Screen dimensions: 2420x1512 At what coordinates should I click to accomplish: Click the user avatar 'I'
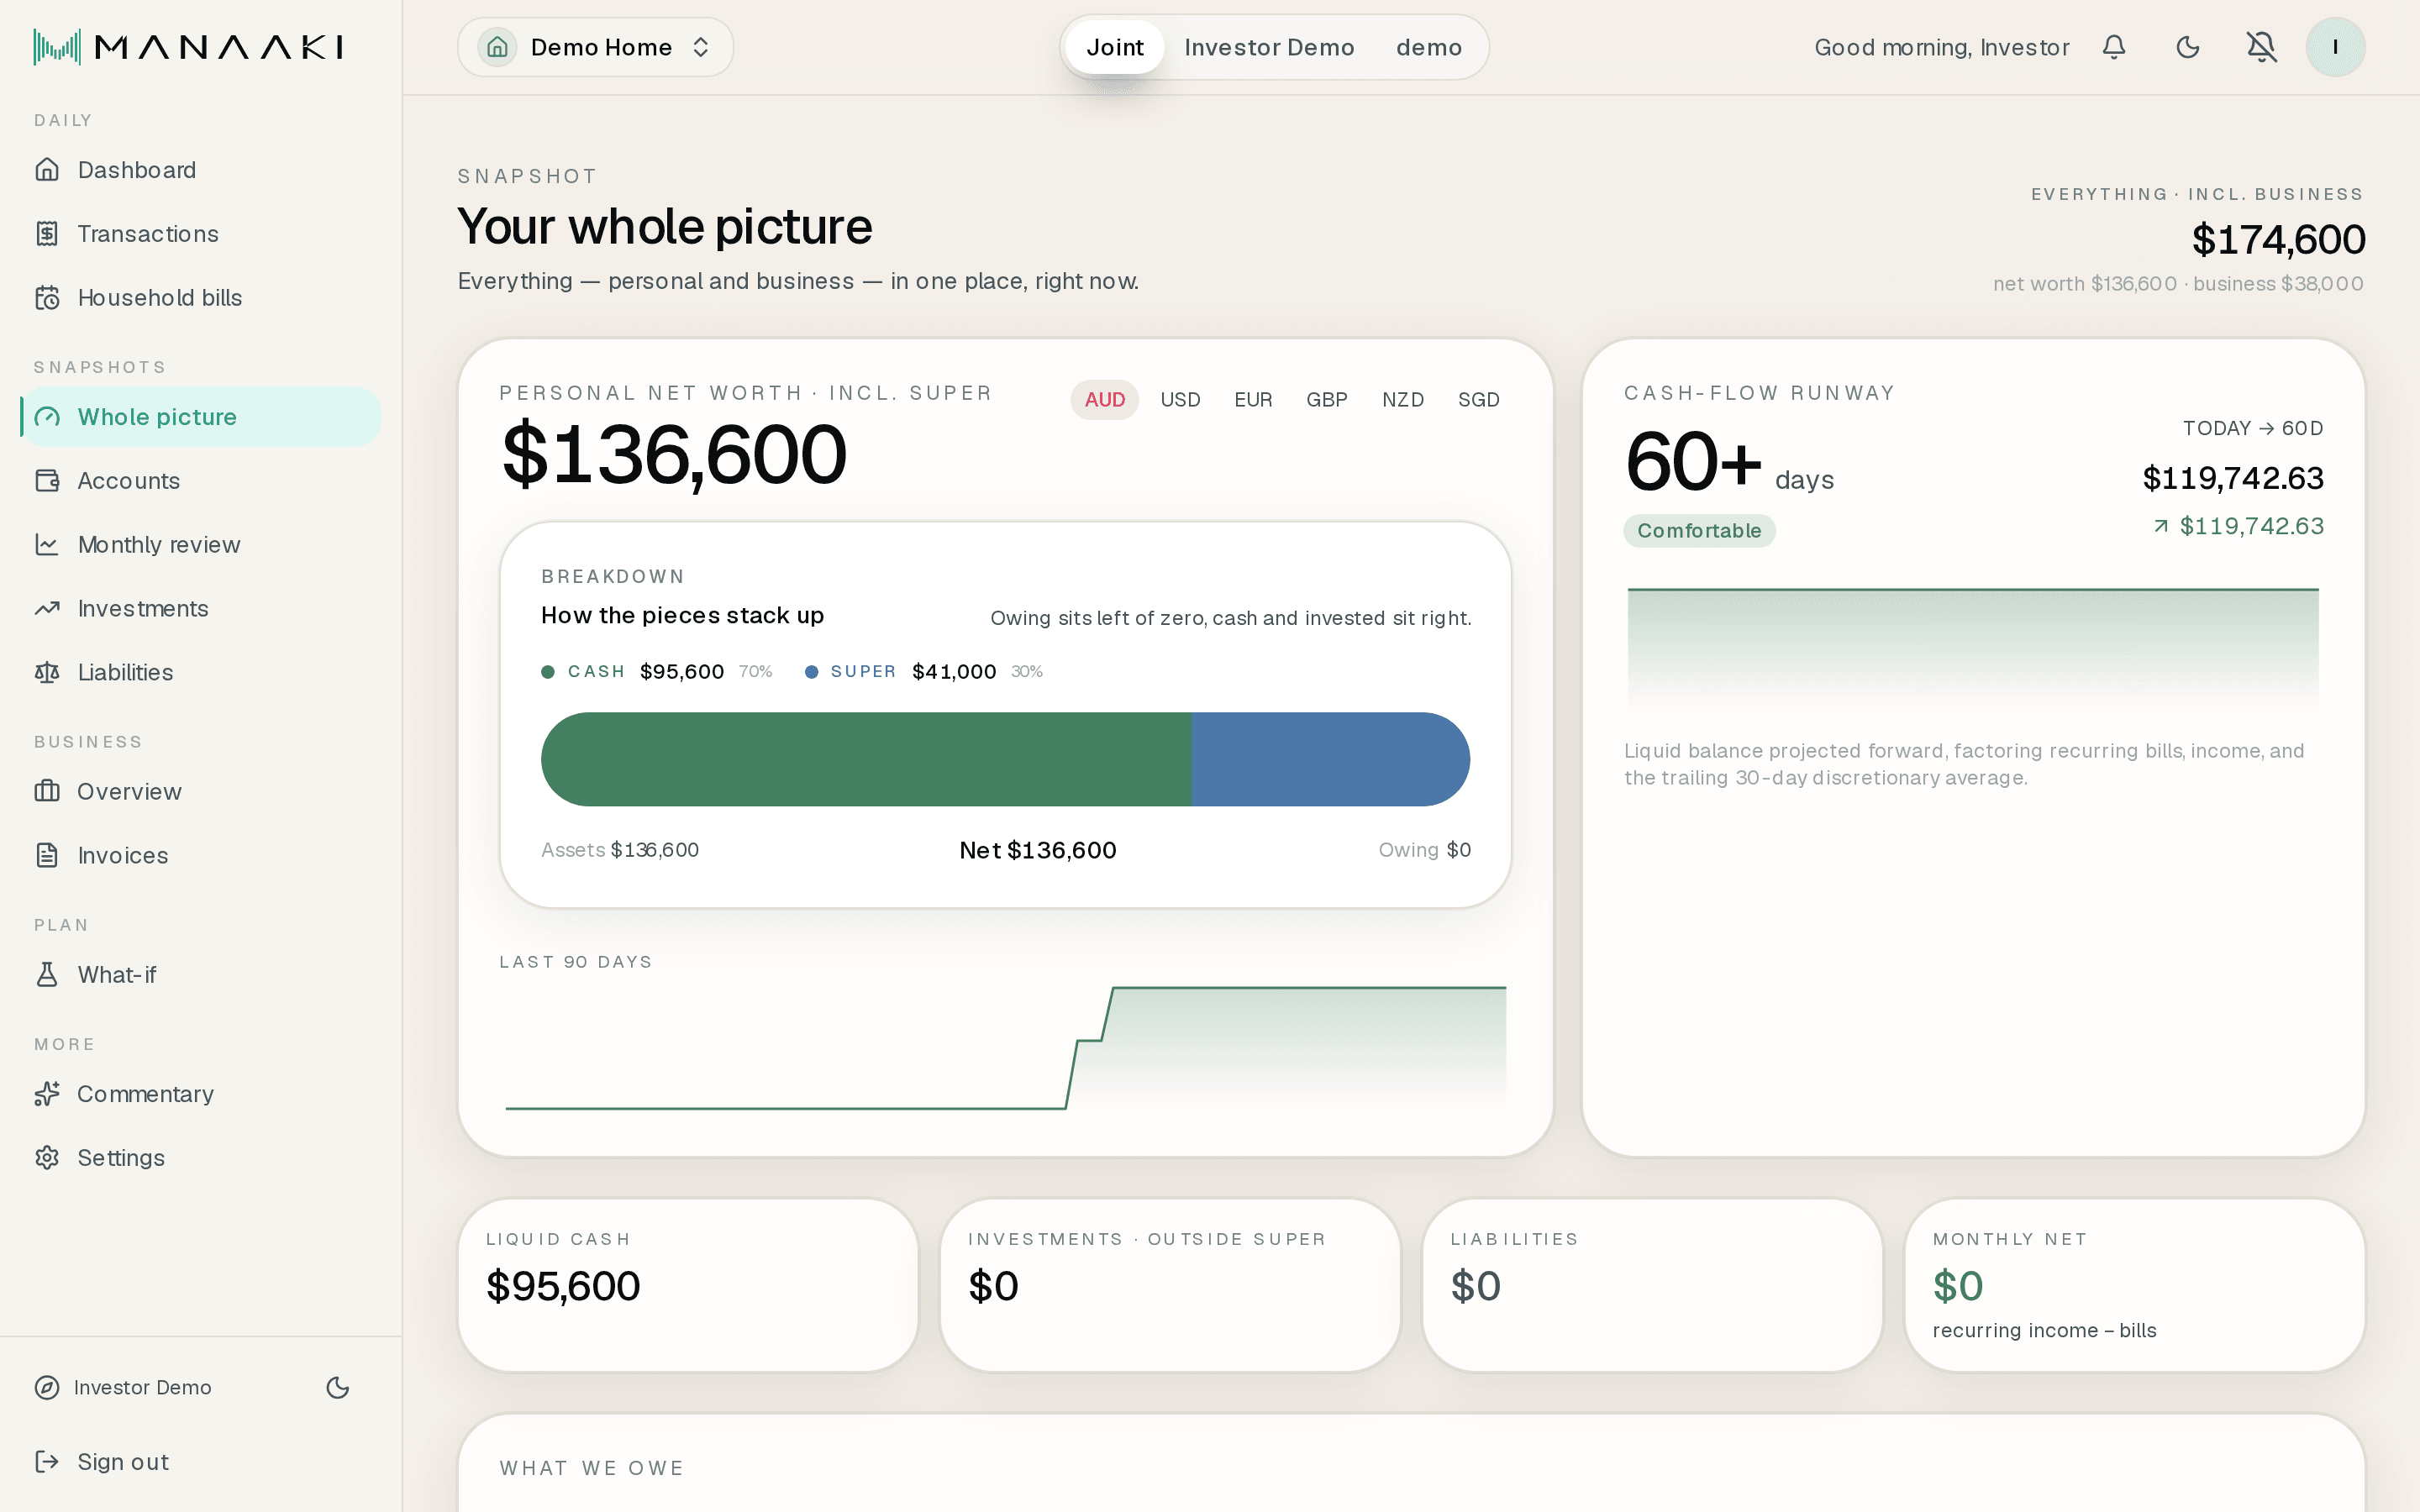(2336, 47)
